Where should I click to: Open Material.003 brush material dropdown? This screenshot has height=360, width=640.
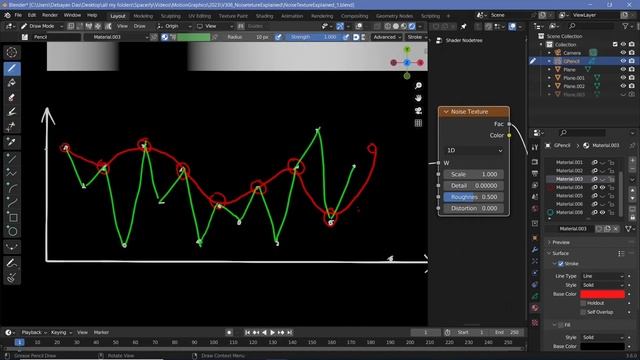click(x=116, y=37)
